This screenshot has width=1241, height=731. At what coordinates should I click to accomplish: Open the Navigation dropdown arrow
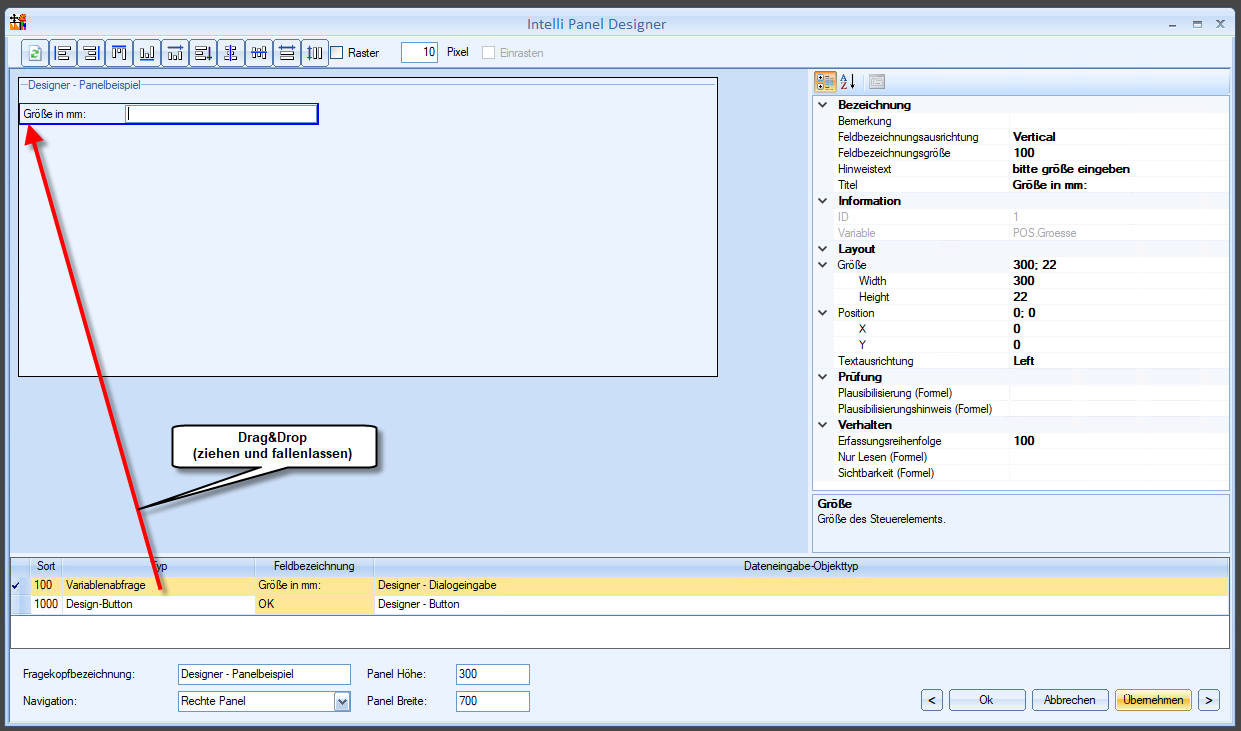[x=342, y=702]
